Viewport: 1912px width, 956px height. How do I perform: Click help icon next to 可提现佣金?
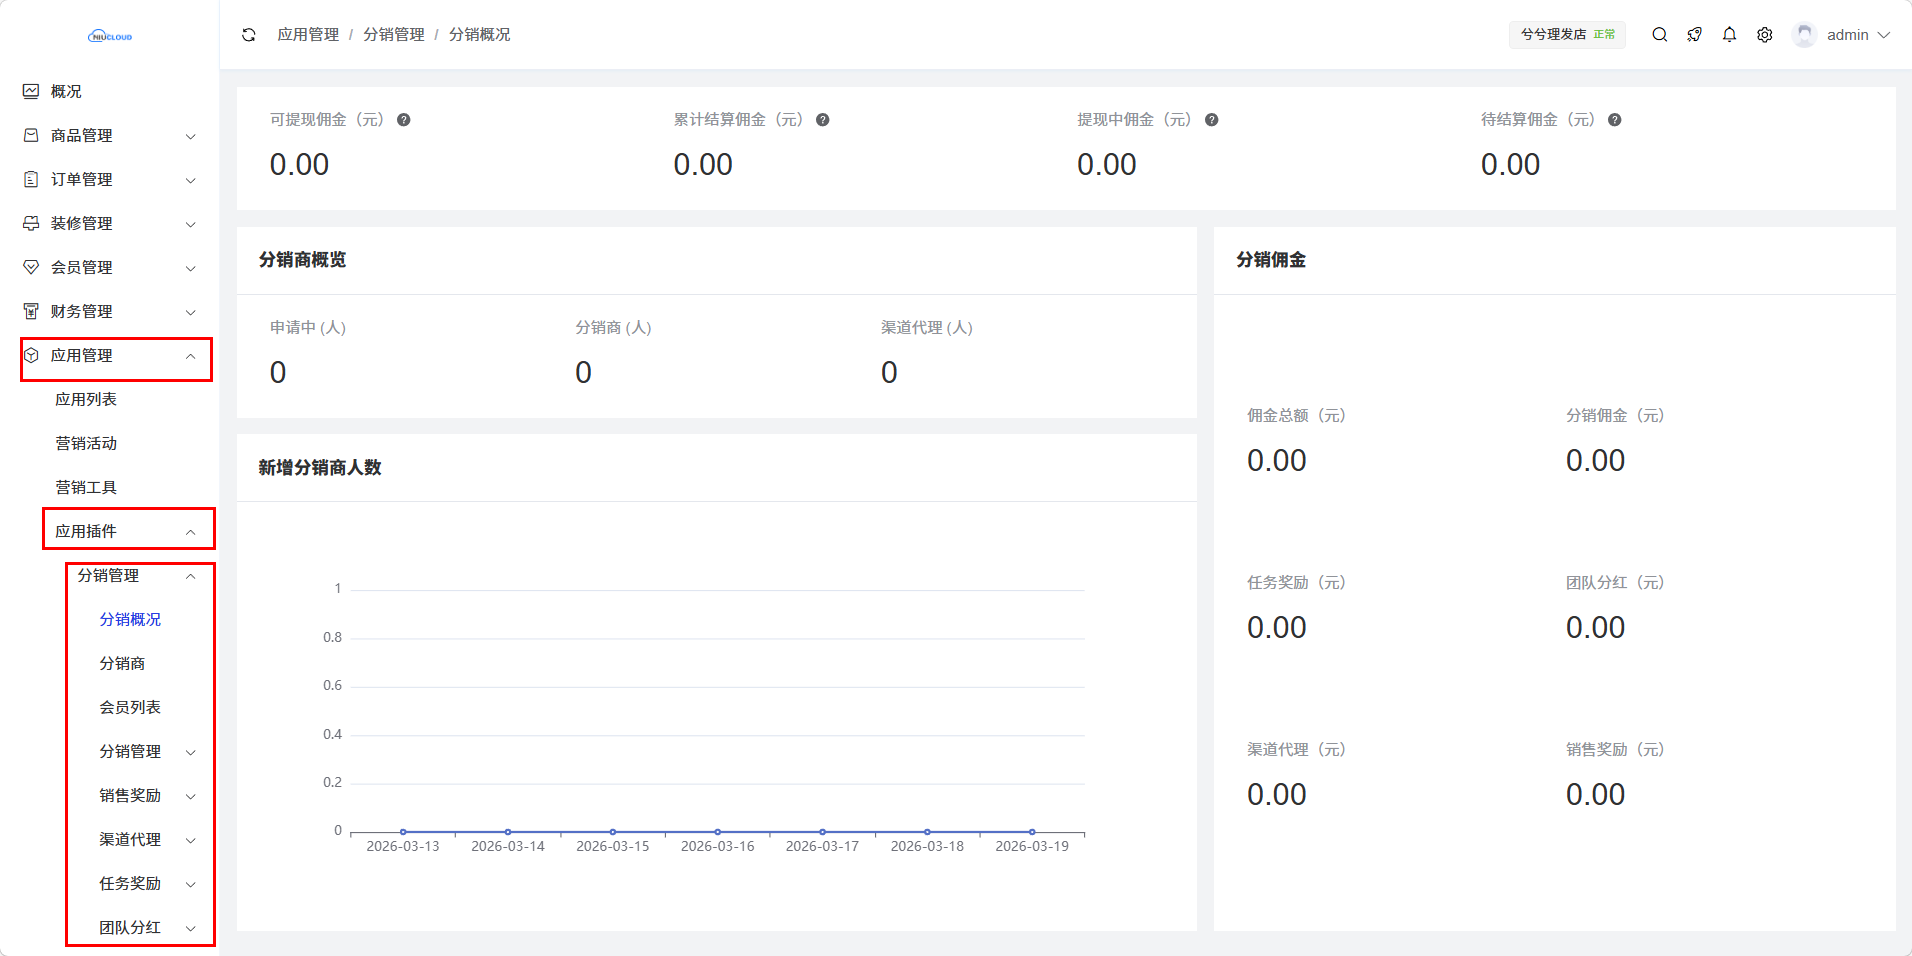(404, 120)
